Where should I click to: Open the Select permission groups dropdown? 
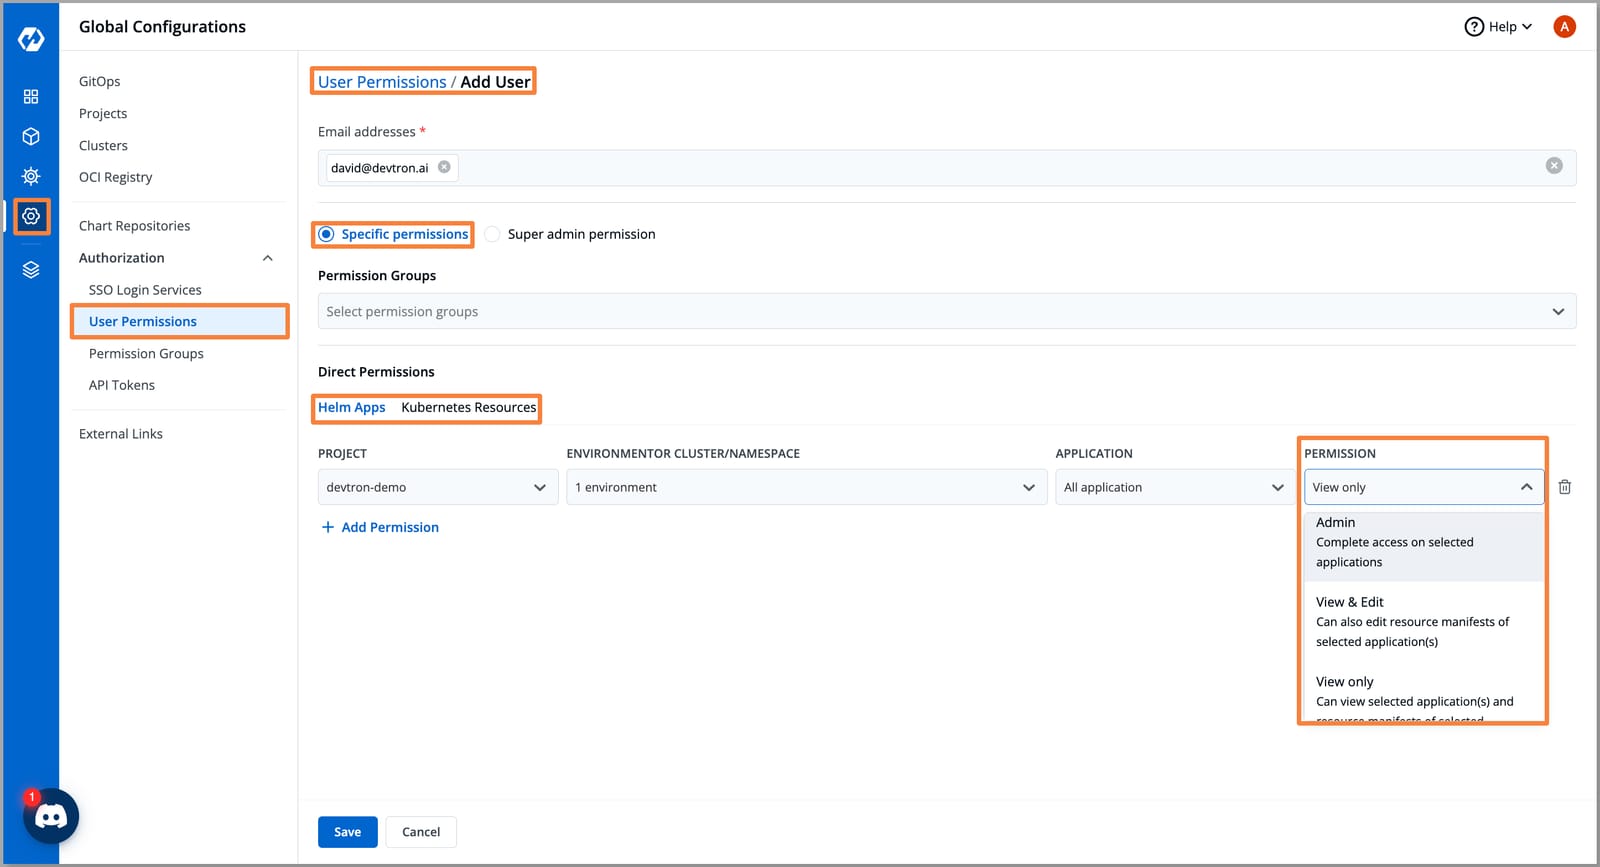tap(946, 312)
